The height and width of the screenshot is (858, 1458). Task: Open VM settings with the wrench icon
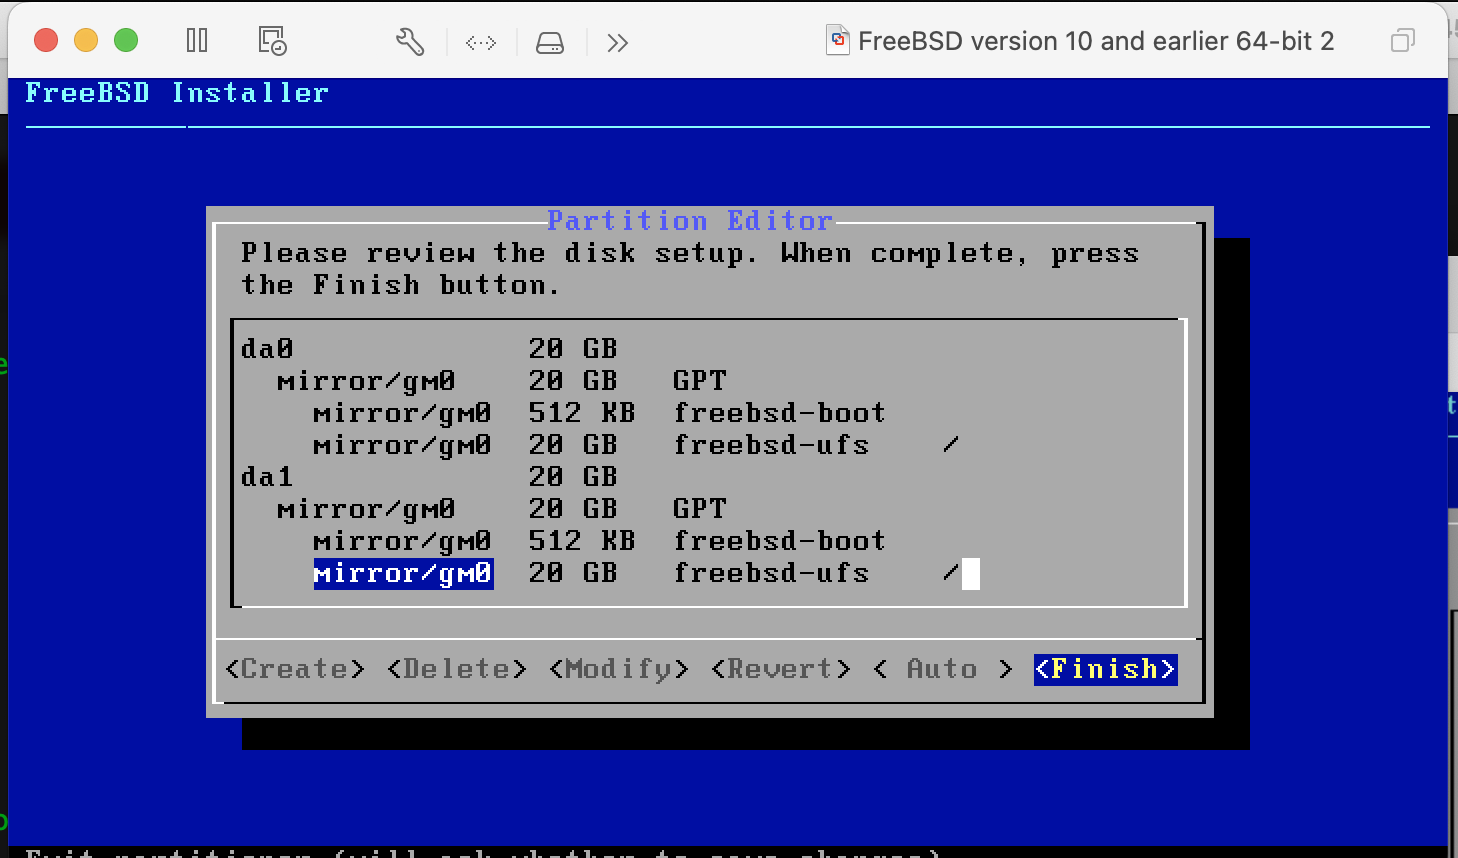[x=410, y=41]
